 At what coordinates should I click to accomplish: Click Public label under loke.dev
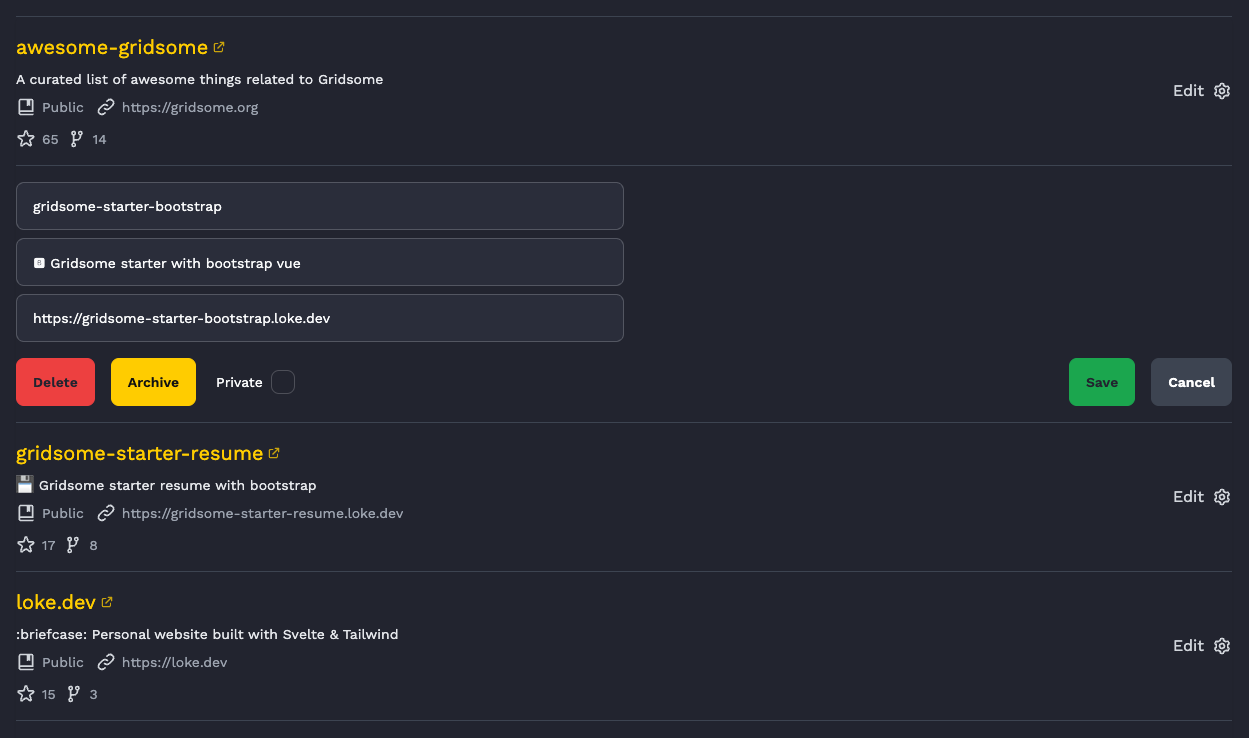(x=63, y=662)
